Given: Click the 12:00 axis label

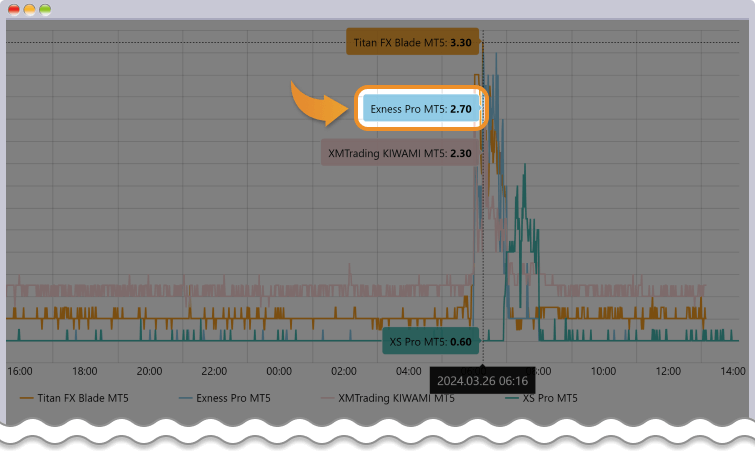Looking at the screenshot, I should coord(668,371).
